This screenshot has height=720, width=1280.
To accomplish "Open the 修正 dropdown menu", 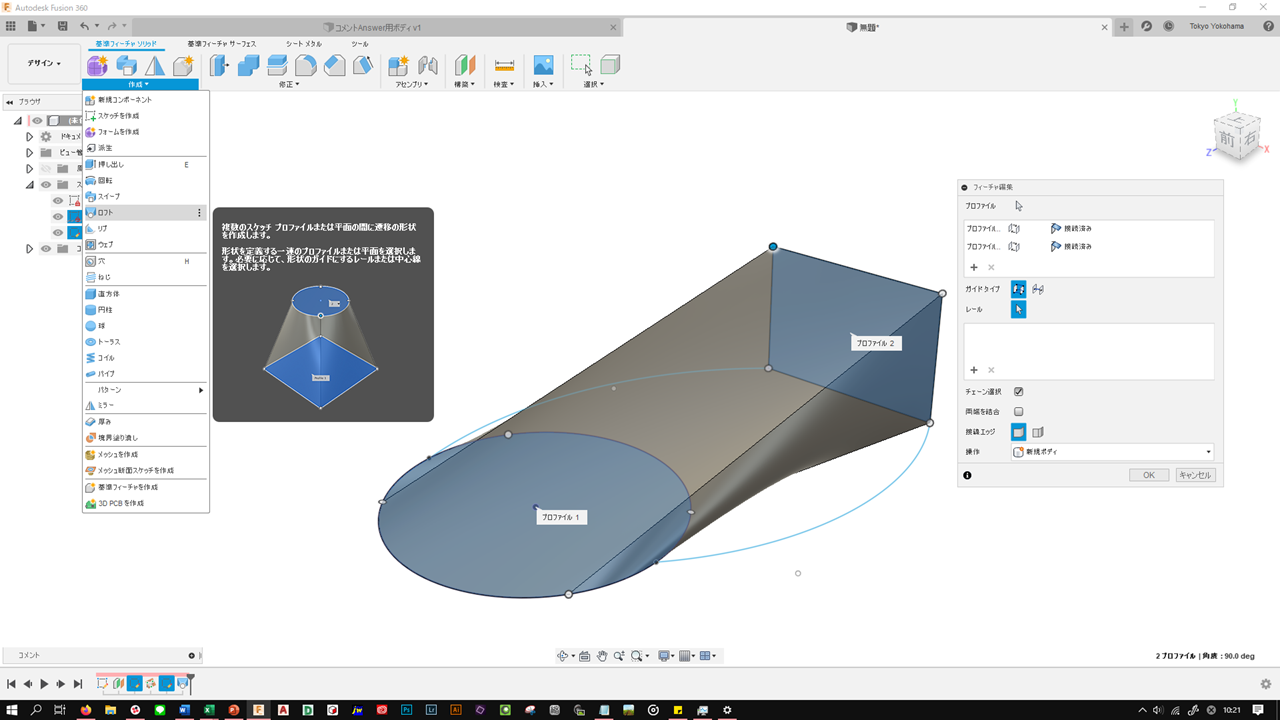I will pos(288,84).
